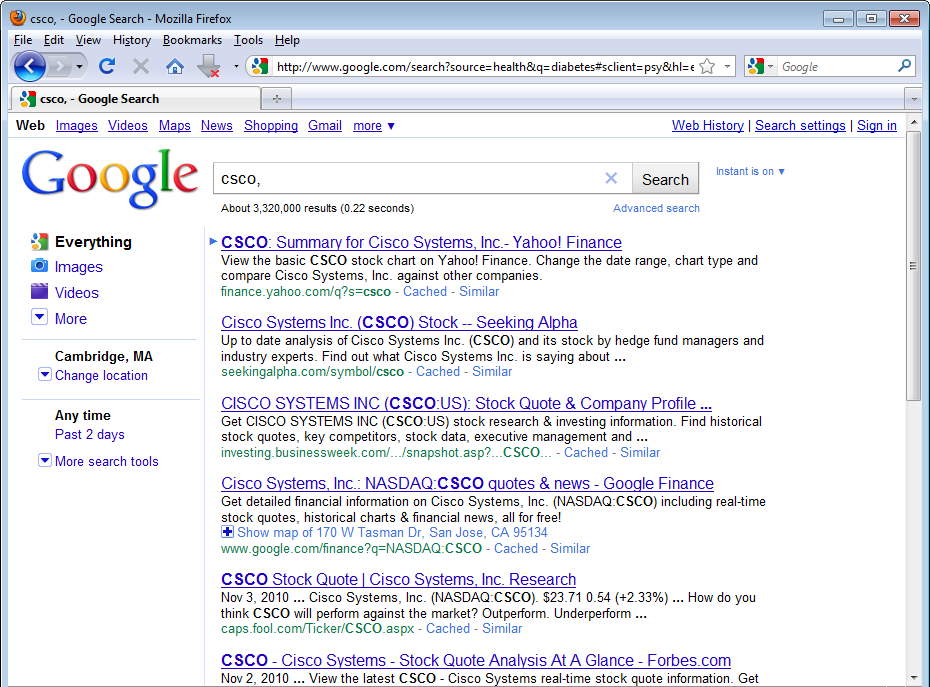Click the Google search engine icon in search box
The height and width of the screenshot is (687, 930).
[x=756, y=66]
